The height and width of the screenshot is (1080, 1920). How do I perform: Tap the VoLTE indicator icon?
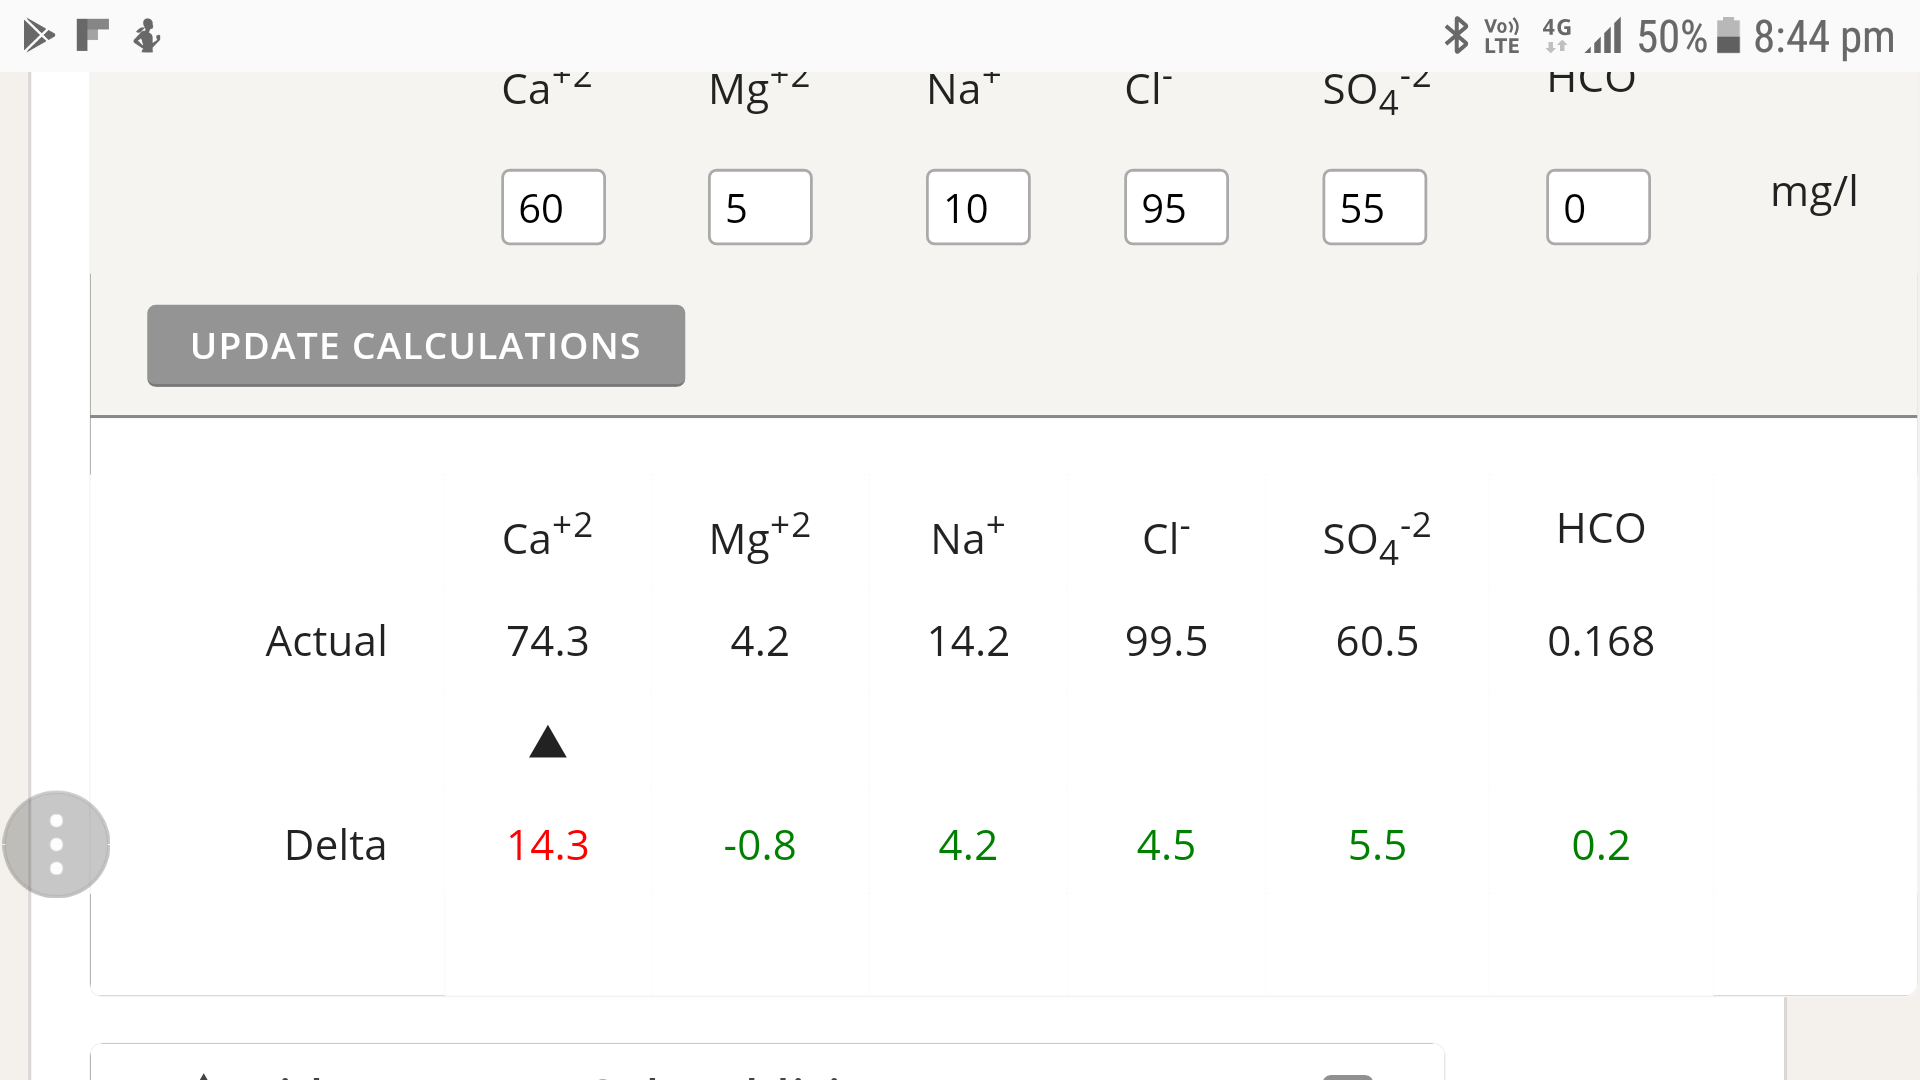tap(1501, 36)
